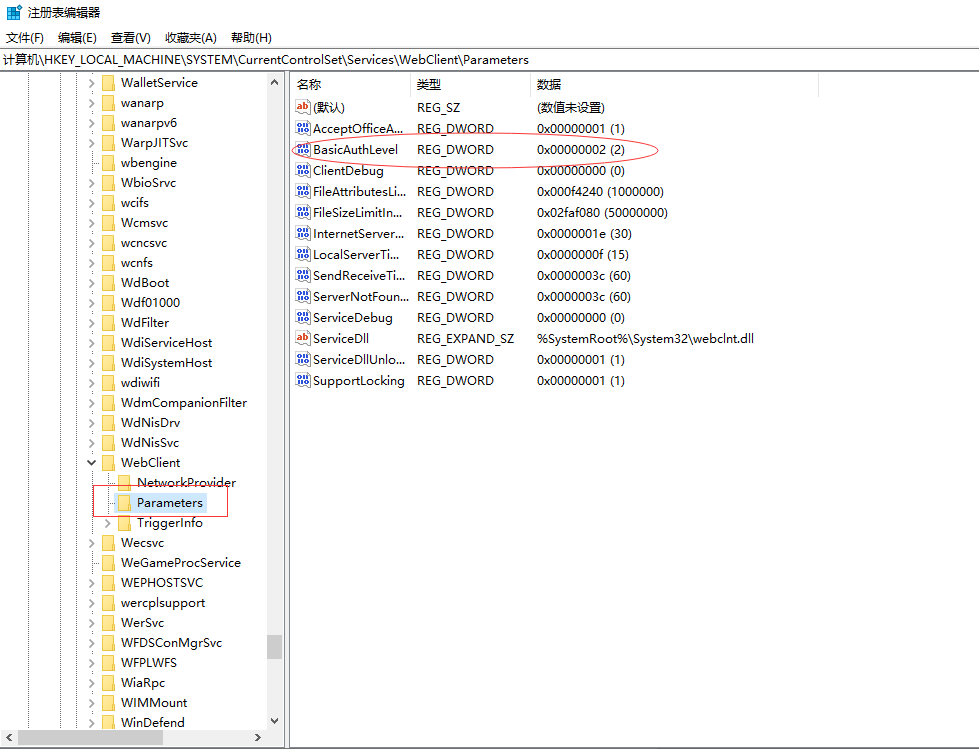
Task: Select the ClientDebug value icon
Action: tap(303, 171)
